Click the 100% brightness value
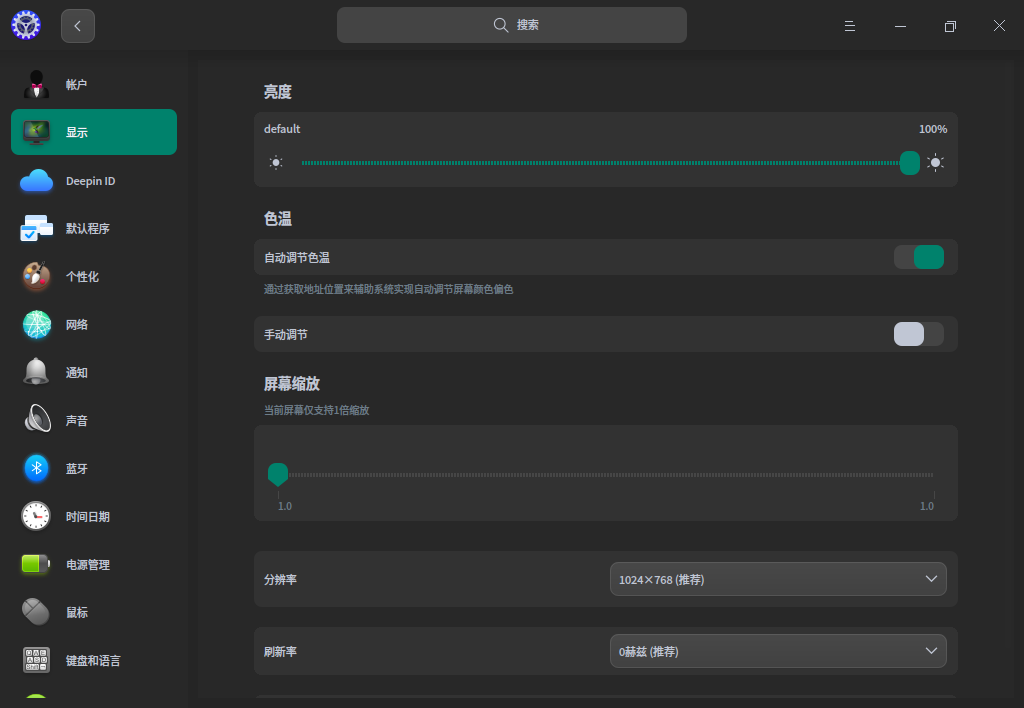This screenshot has width=1024, height=708. click(x=933, y=129)
